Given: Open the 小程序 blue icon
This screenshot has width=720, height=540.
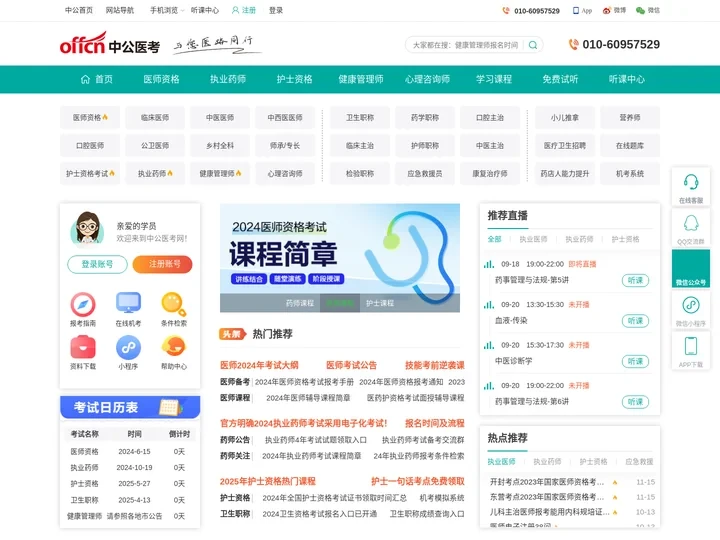Looking at the screenshot, I should [x=128, y=347].
